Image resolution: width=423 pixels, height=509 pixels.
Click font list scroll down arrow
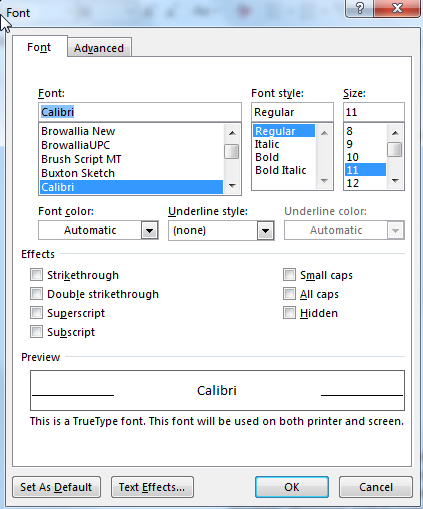pyautogui.click(x=232, y=186)
